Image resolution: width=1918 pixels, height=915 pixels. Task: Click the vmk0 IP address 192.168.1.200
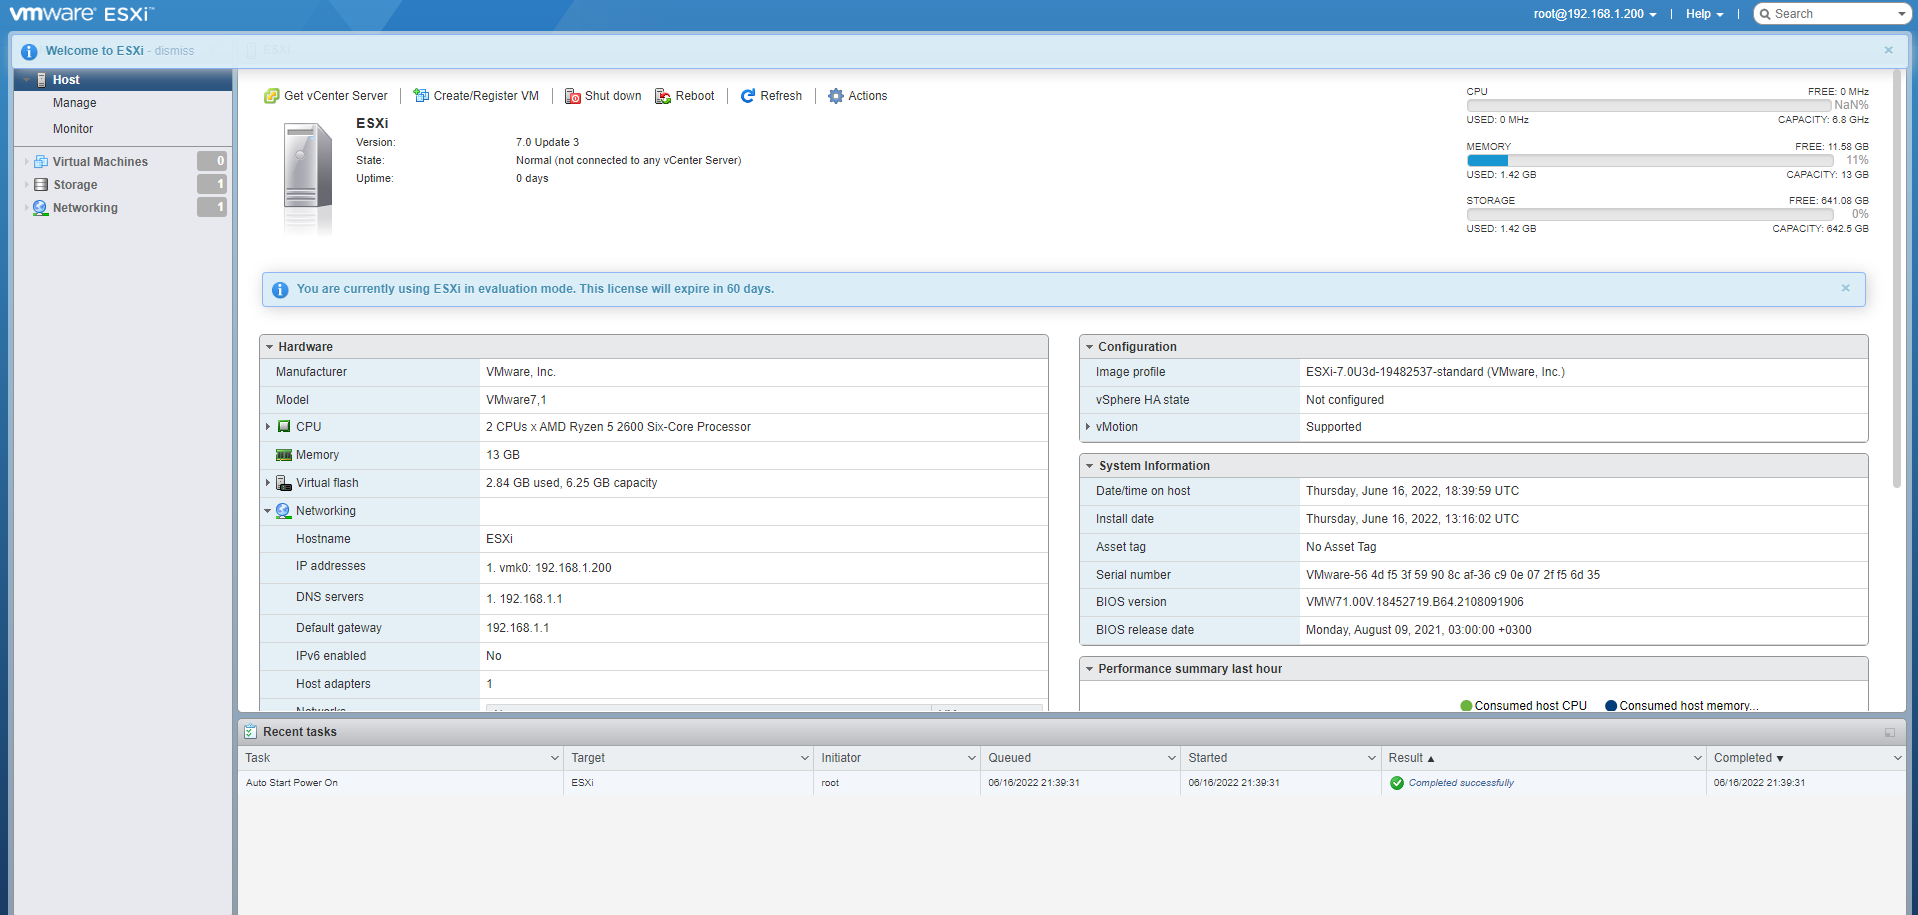(573, 568)
